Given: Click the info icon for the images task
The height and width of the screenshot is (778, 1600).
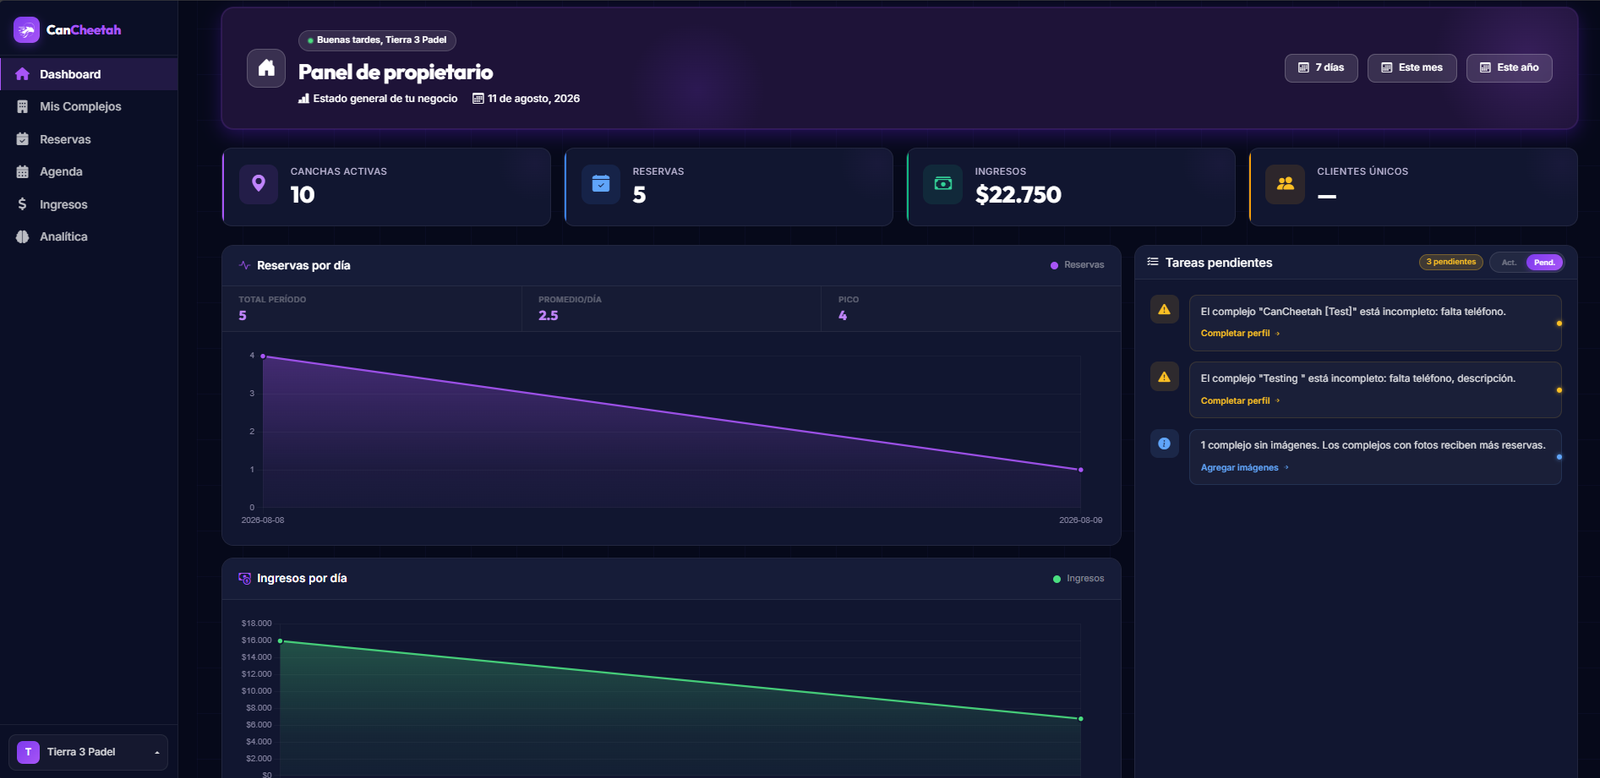Looking at the screenshot, I should coord(1164,444).
